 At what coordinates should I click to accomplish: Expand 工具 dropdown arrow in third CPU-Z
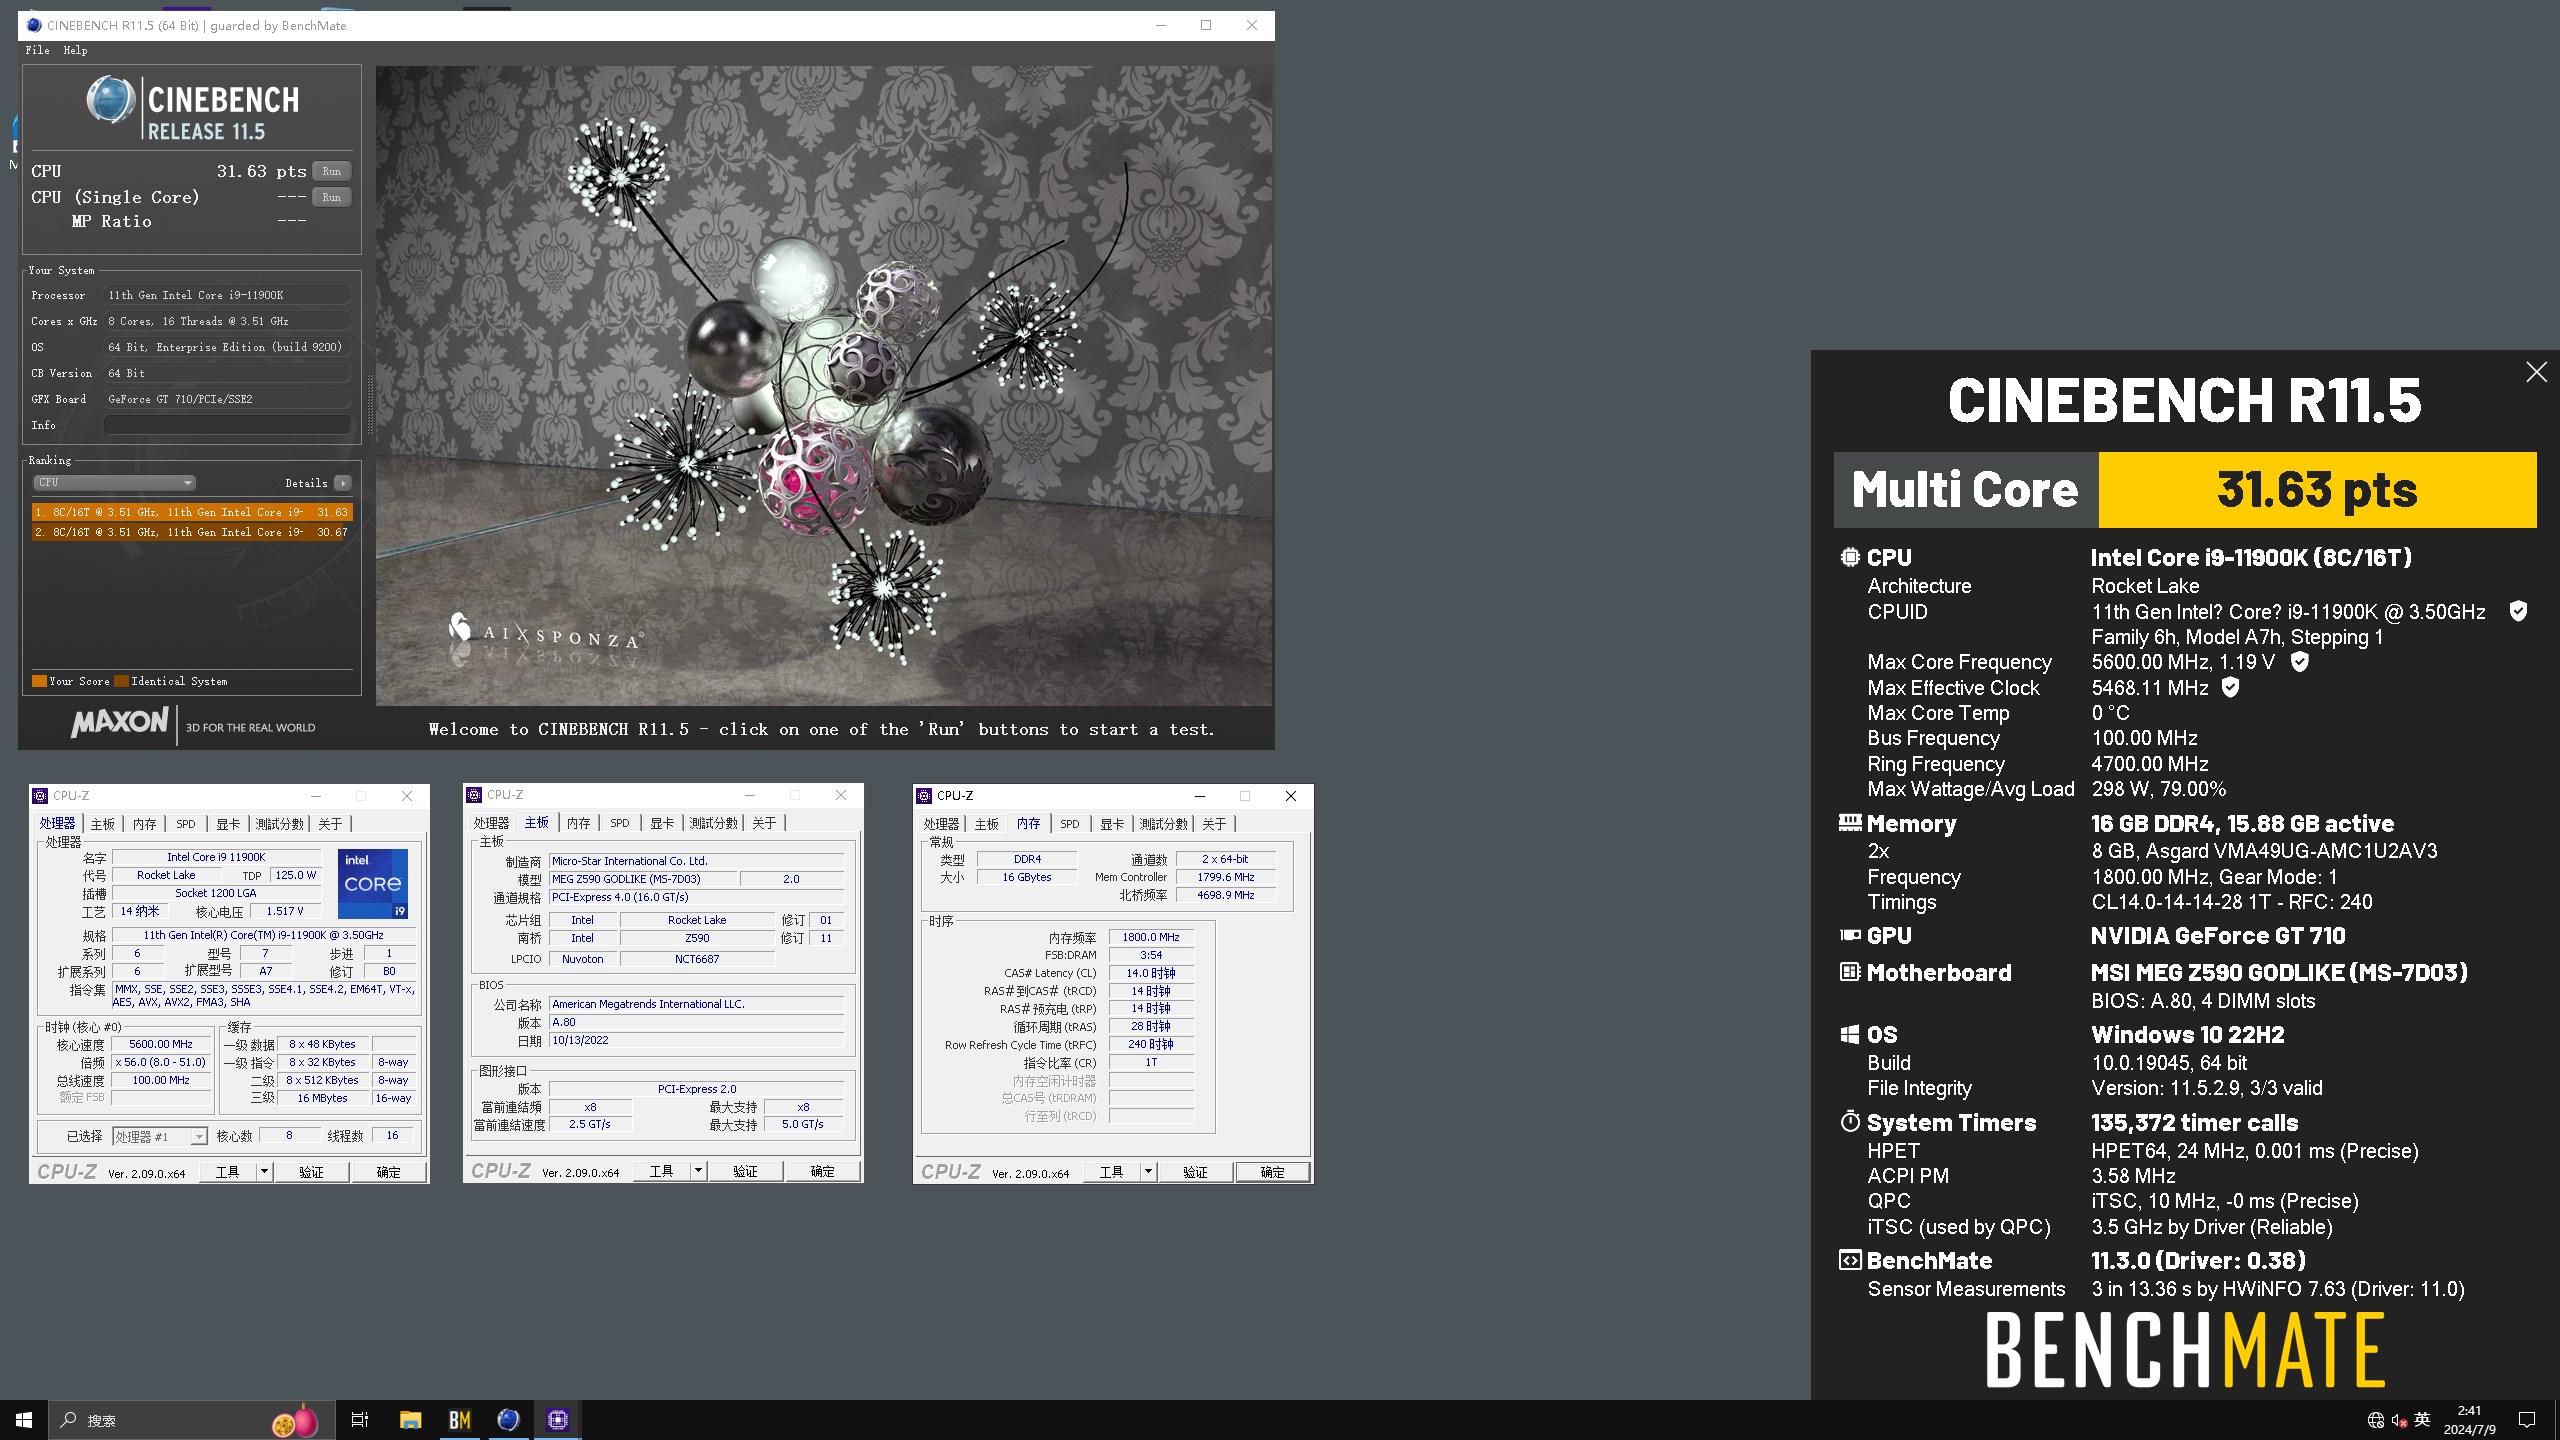click(x=1149, y=1172)
